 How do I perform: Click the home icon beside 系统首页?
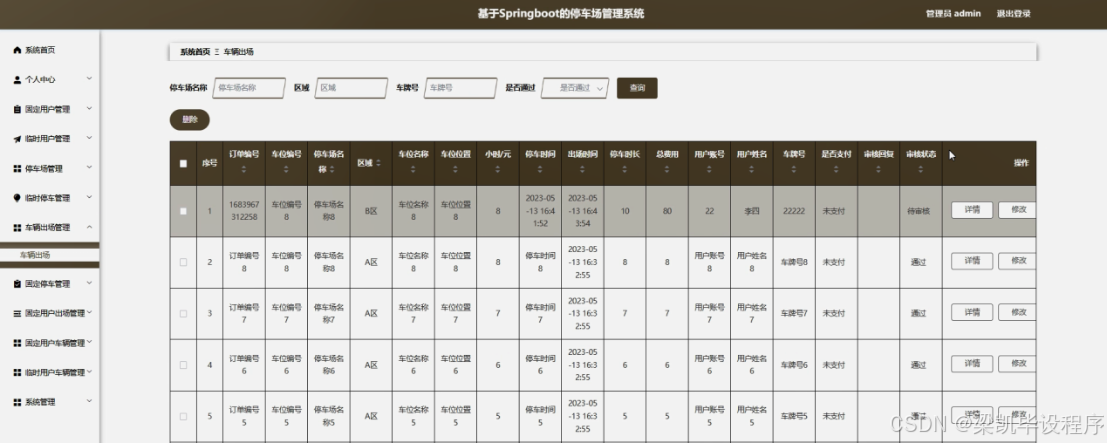pyautogui.click(x=18, y=50)
